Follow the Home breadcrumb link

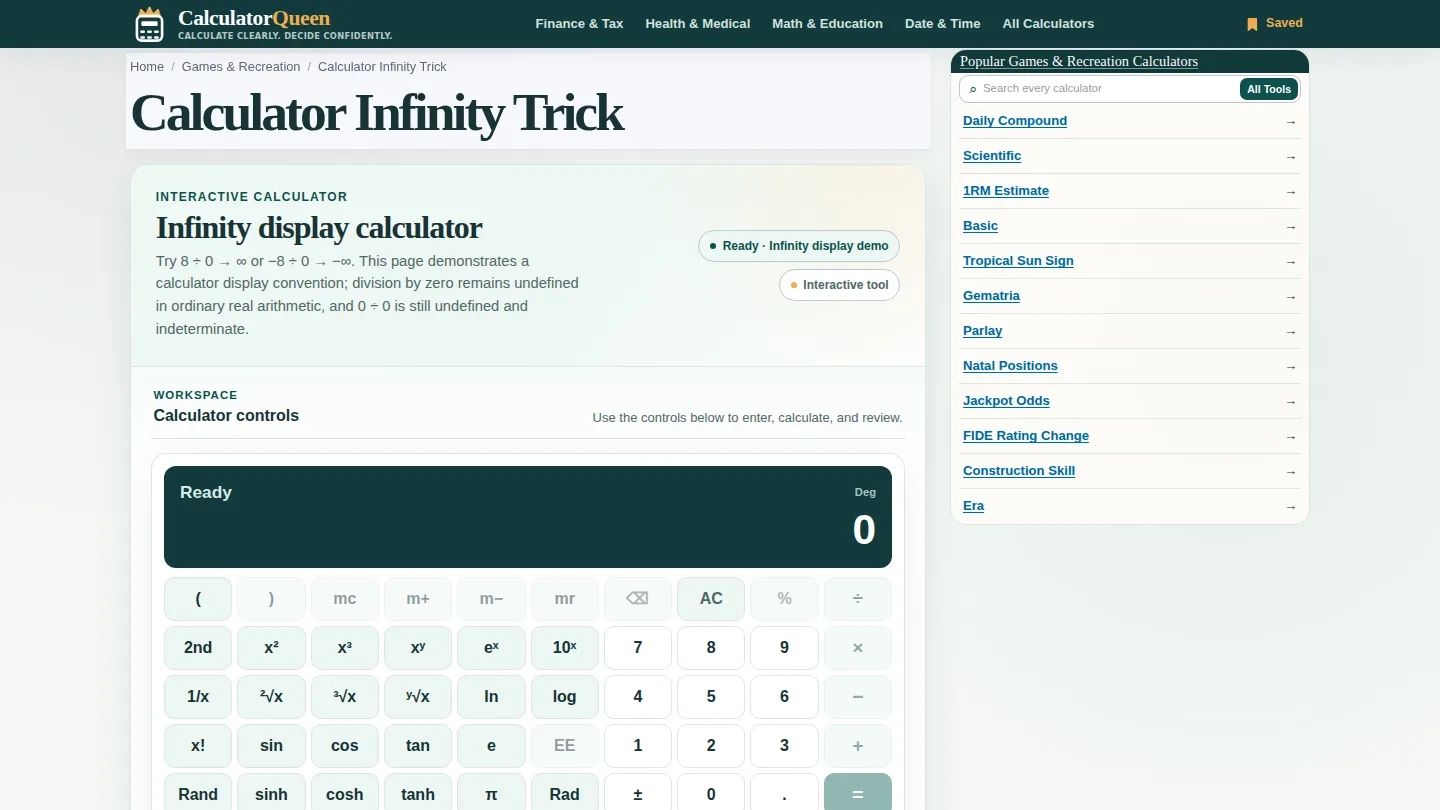click(x=147, y=67)
